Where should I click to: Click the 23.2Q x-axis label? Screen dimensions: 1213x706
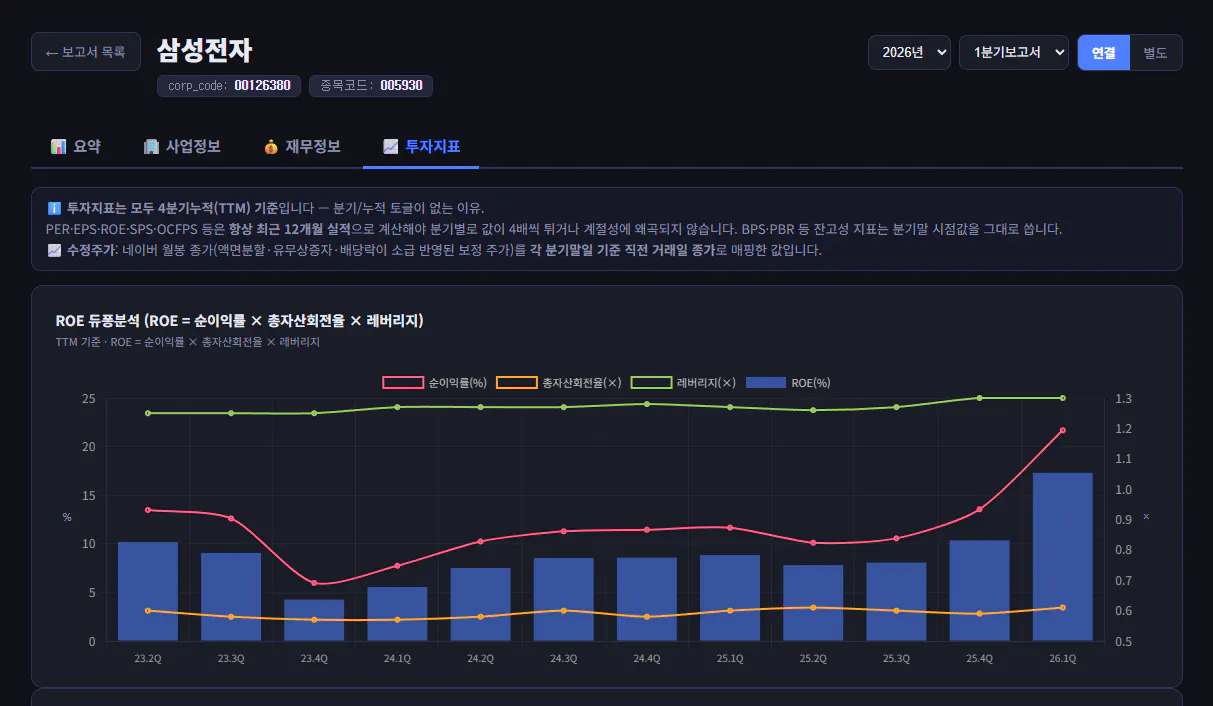pyautogui.click(x=148, y=658)
